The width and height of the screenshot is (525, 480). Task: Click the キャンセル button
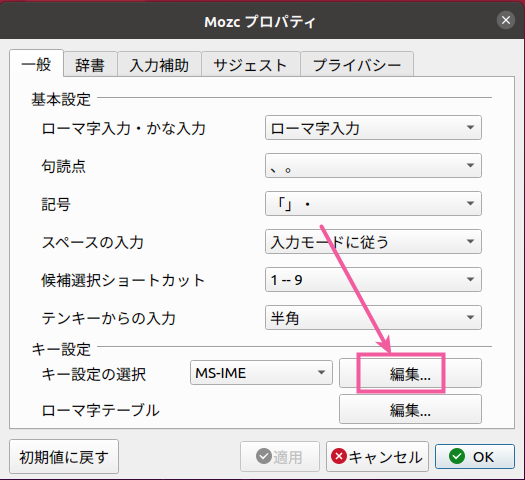(x=377, y=457)
